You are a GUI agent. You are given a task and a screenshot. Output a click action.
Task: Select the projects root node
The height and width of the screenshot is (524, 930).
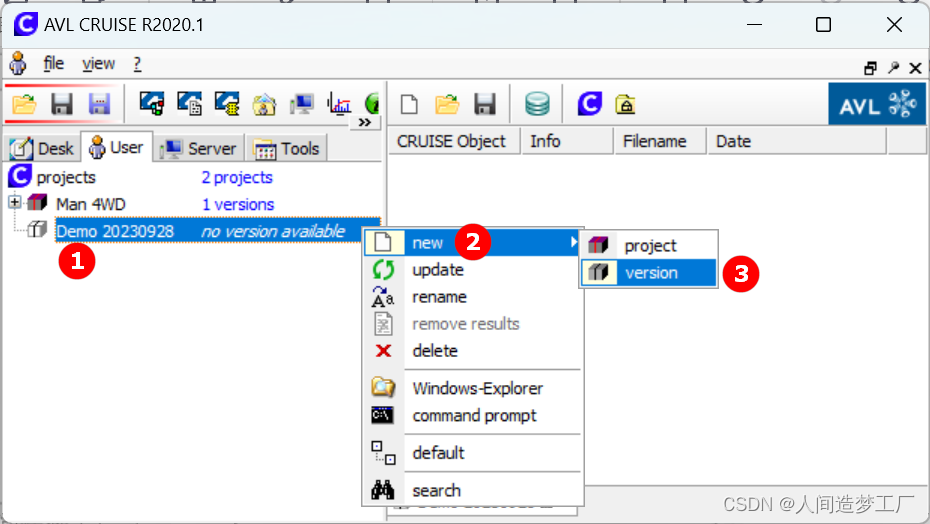[x=66, y=177]
